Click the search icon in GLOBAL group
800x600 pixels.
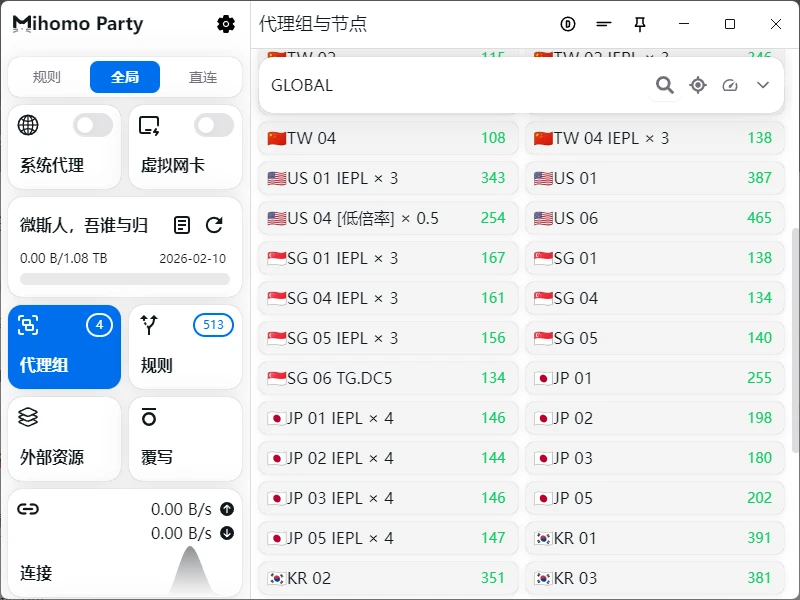(x=665, y=85)
